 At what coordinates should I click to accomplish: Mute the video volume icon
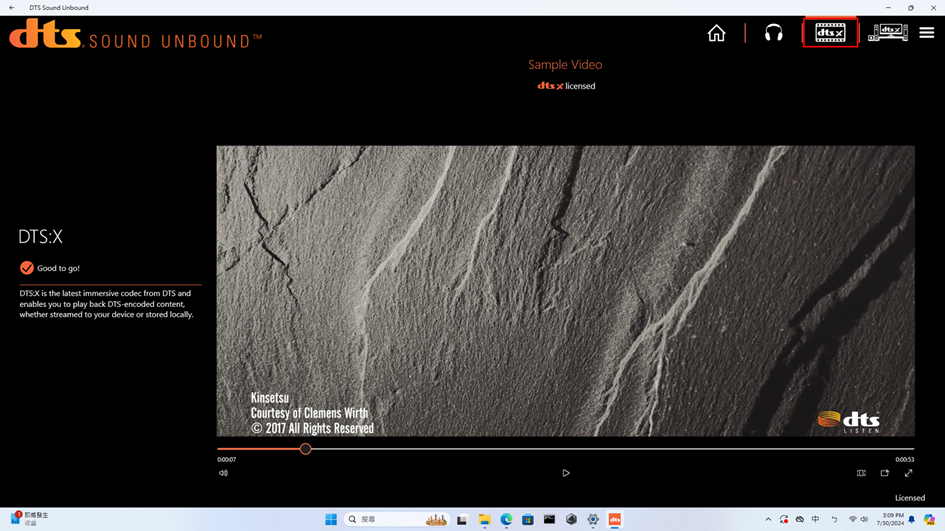pyautogui.click(x=224, y=473)
